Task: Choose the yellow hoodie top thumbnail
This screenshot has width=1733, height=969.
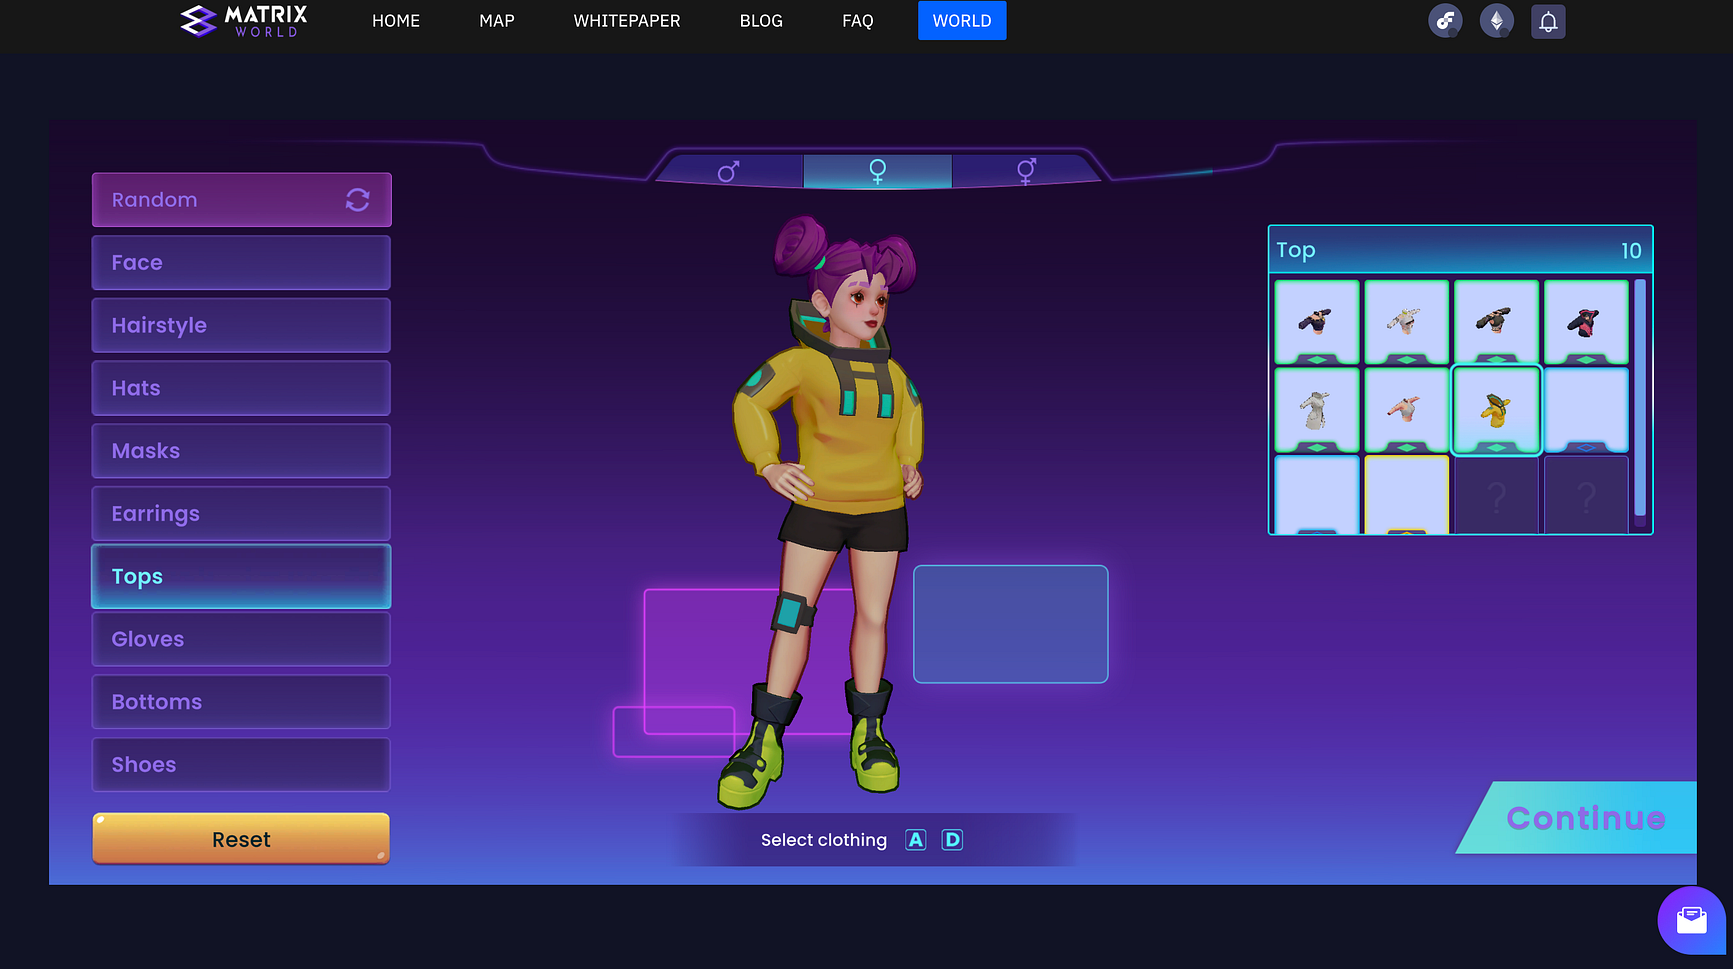Action: (x=1496, y=410)
